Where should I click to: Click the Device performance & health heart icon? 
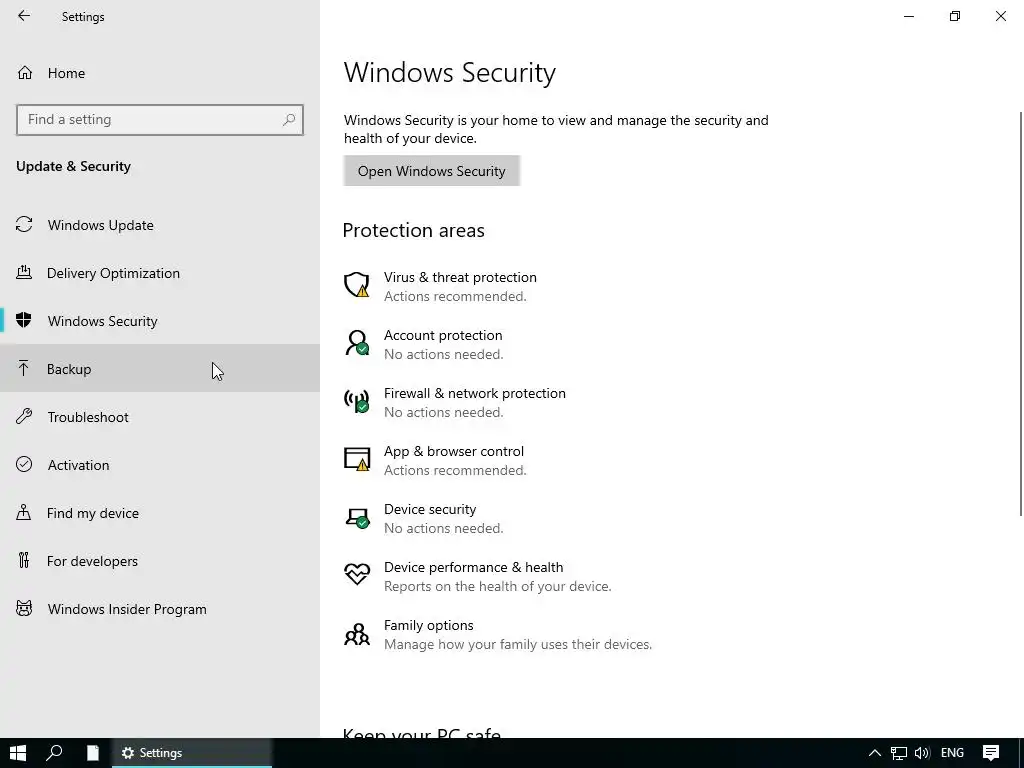[357, 575]
